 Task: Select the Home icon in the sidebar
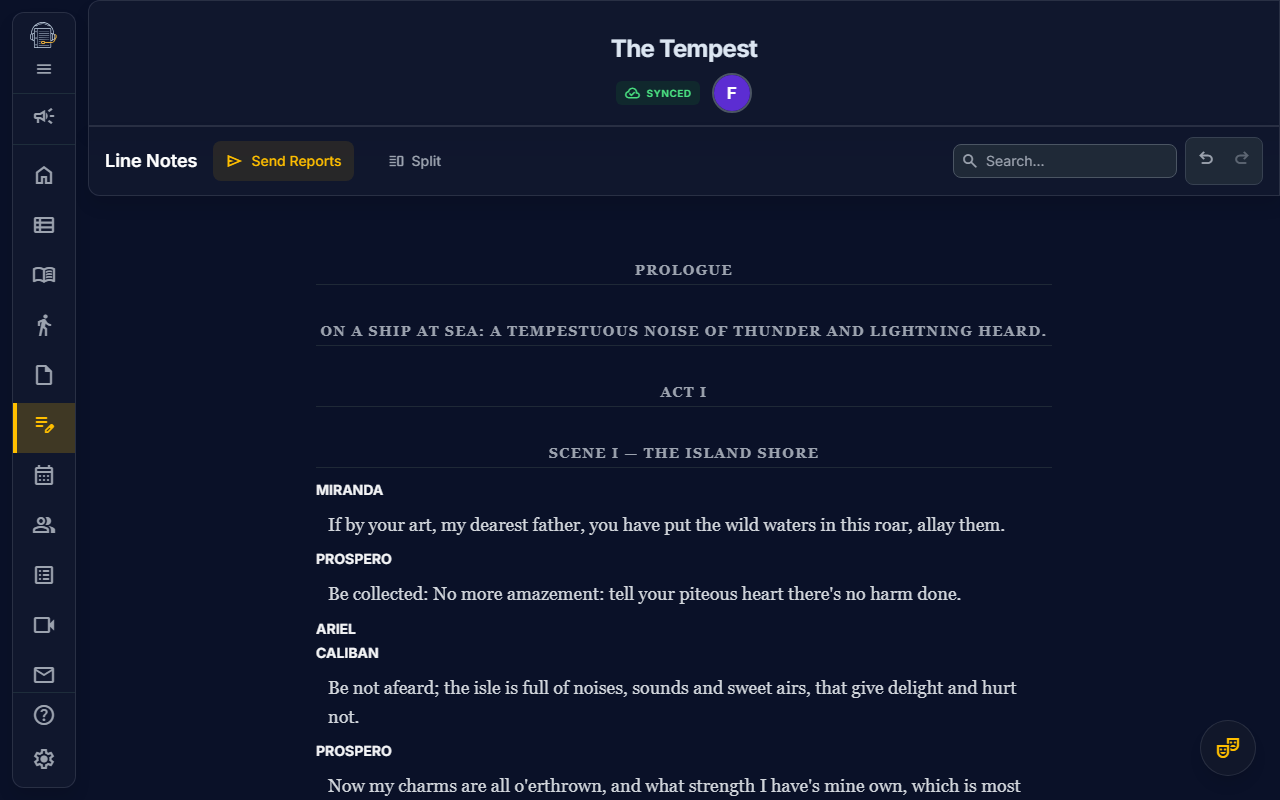tap(44, 174)
